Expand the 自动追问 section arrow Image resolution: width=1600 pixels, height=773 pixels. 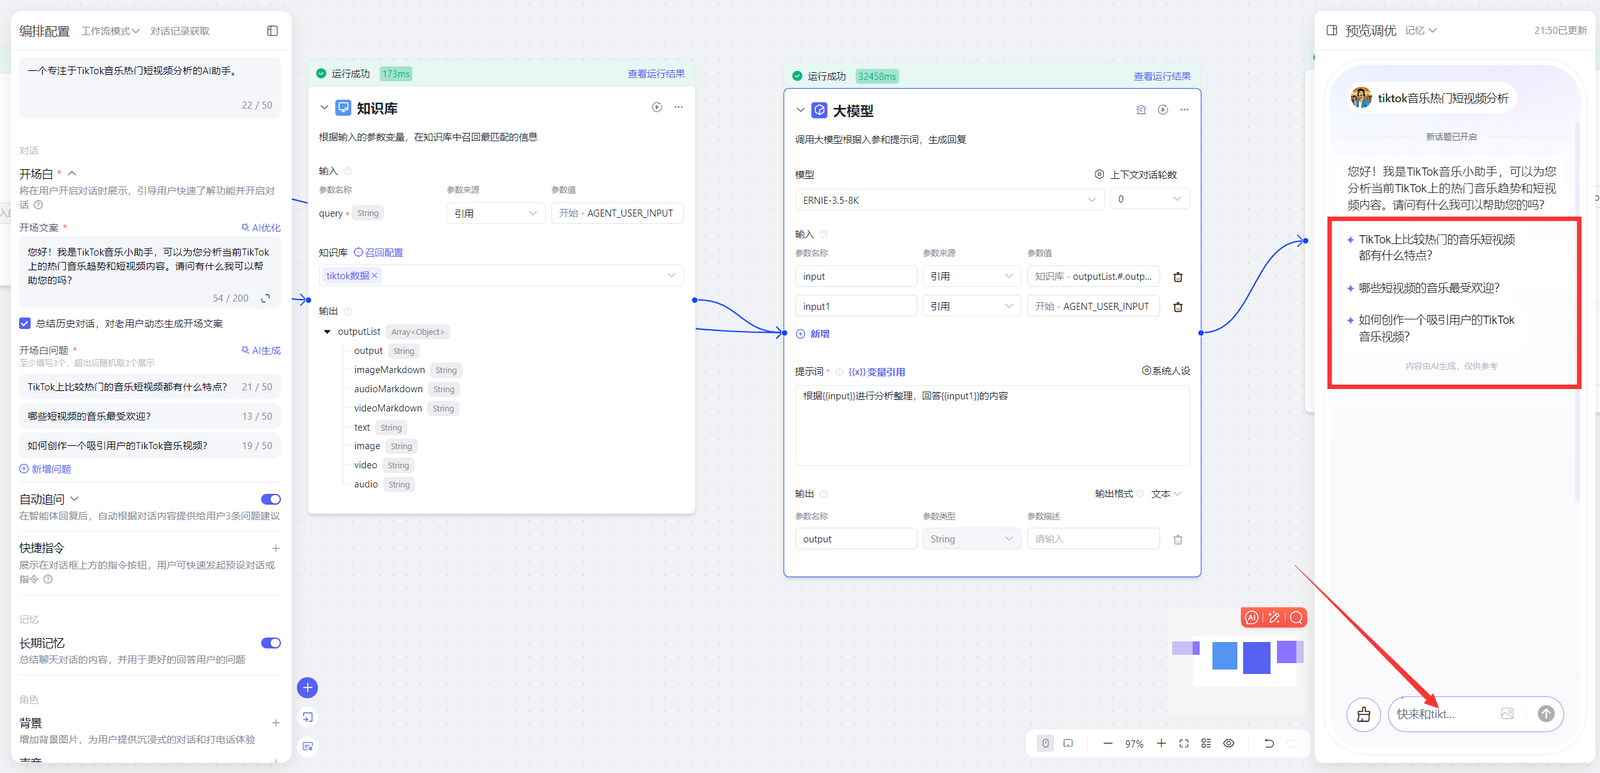[75, 499]
